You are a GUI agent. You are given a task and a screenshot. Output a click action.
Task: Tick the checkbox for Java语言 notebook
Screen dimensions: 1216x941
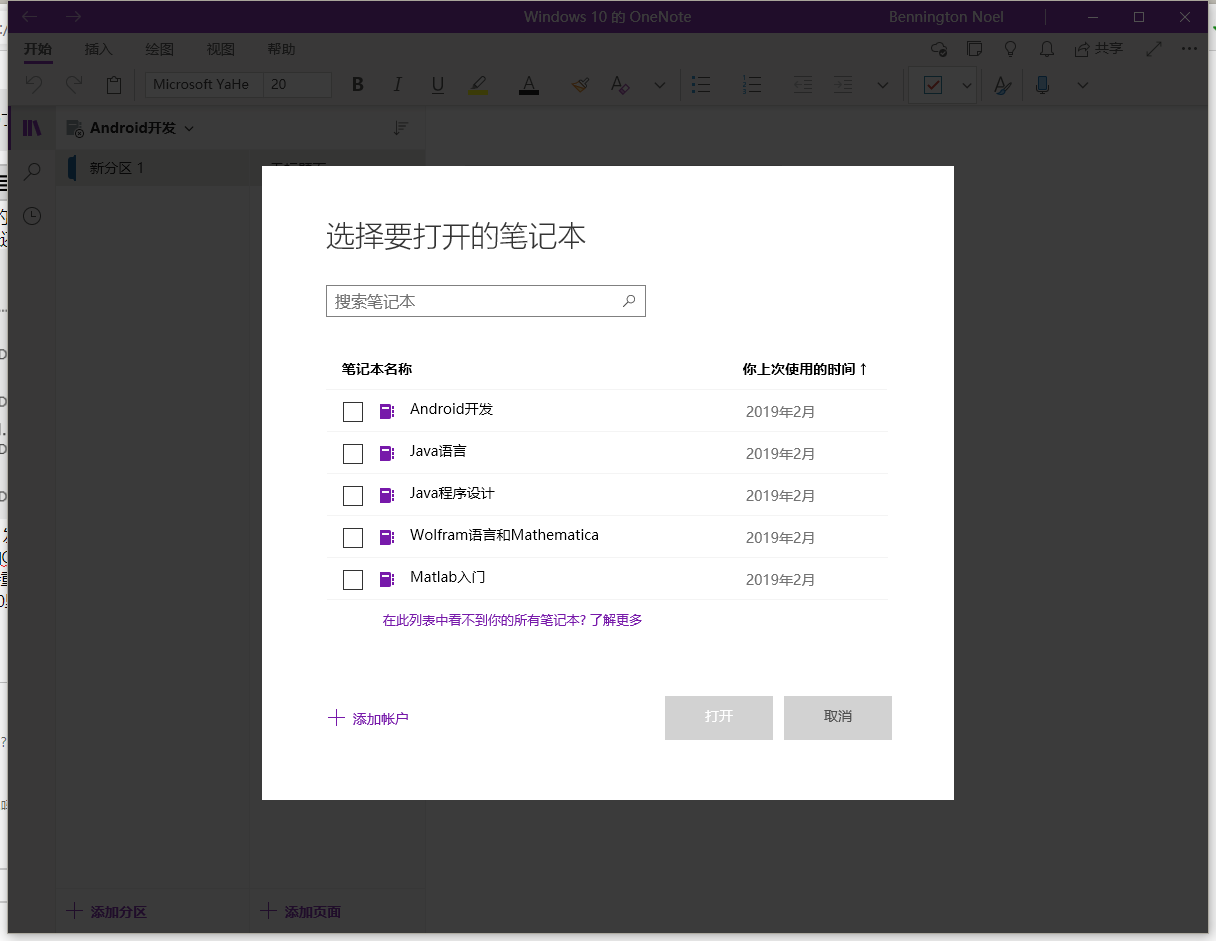tap(353, 454)
